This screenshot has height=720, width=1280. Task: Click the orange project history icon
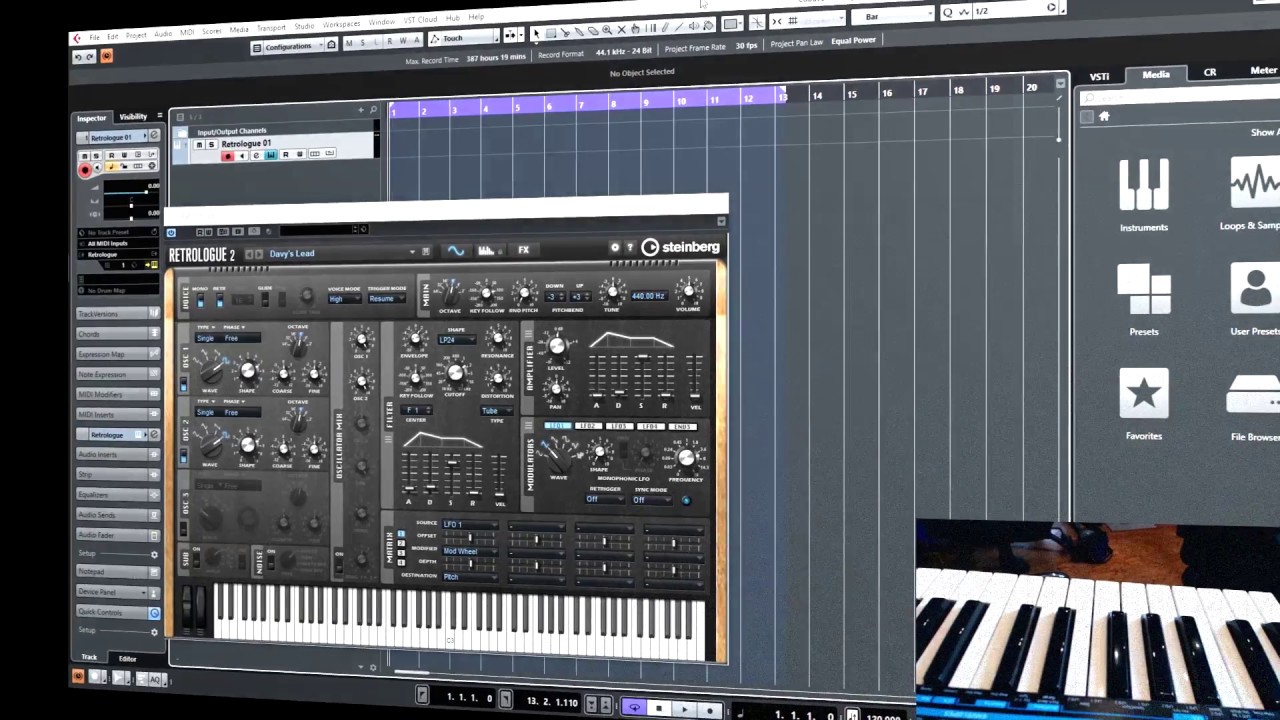click(107, 56)
